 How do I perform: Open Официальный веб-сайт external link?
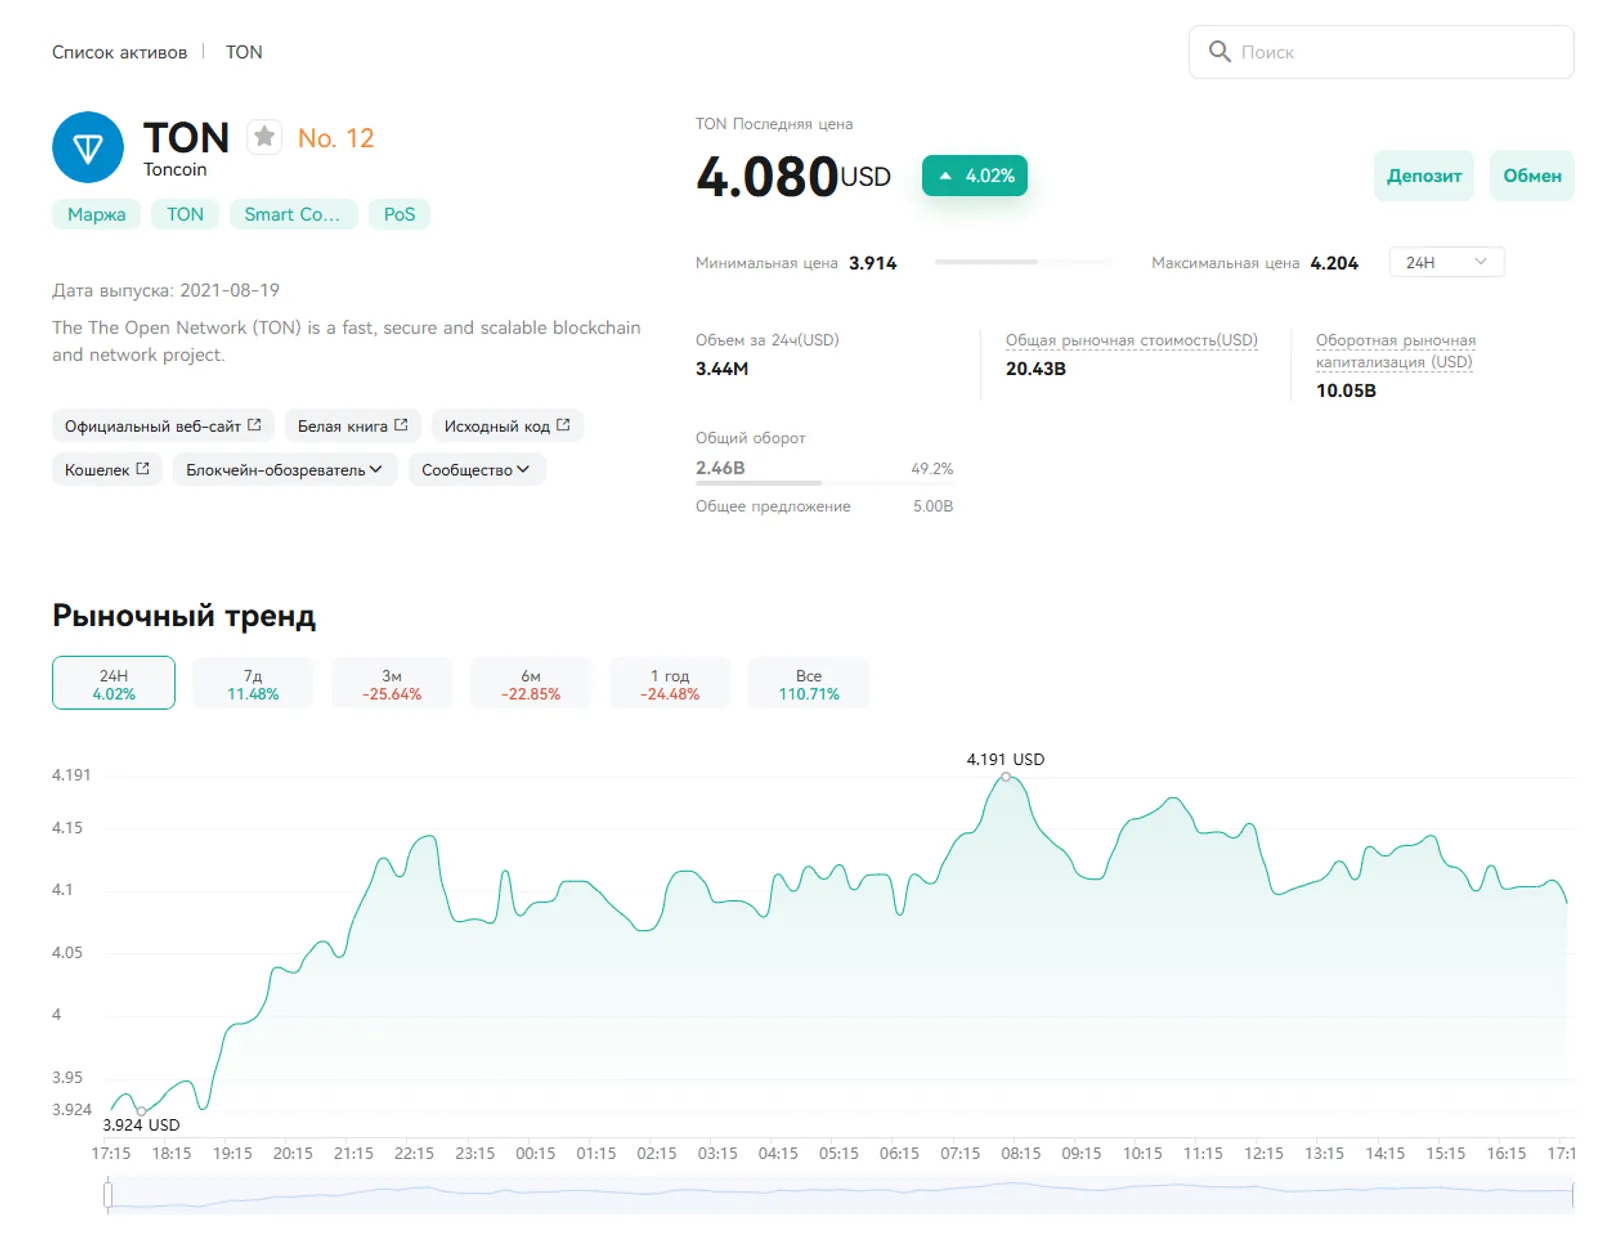coord(163,426)
